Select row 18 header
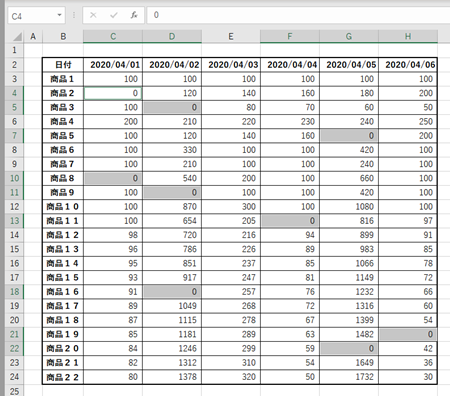450x396 pixels. [14, 292]
